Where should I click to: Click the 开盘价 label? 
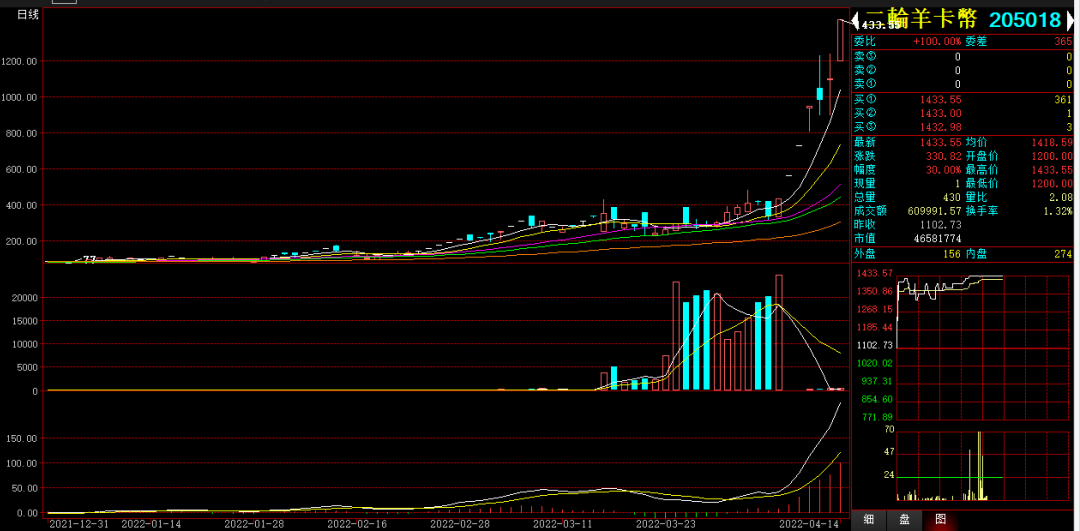tap(982, 156)
